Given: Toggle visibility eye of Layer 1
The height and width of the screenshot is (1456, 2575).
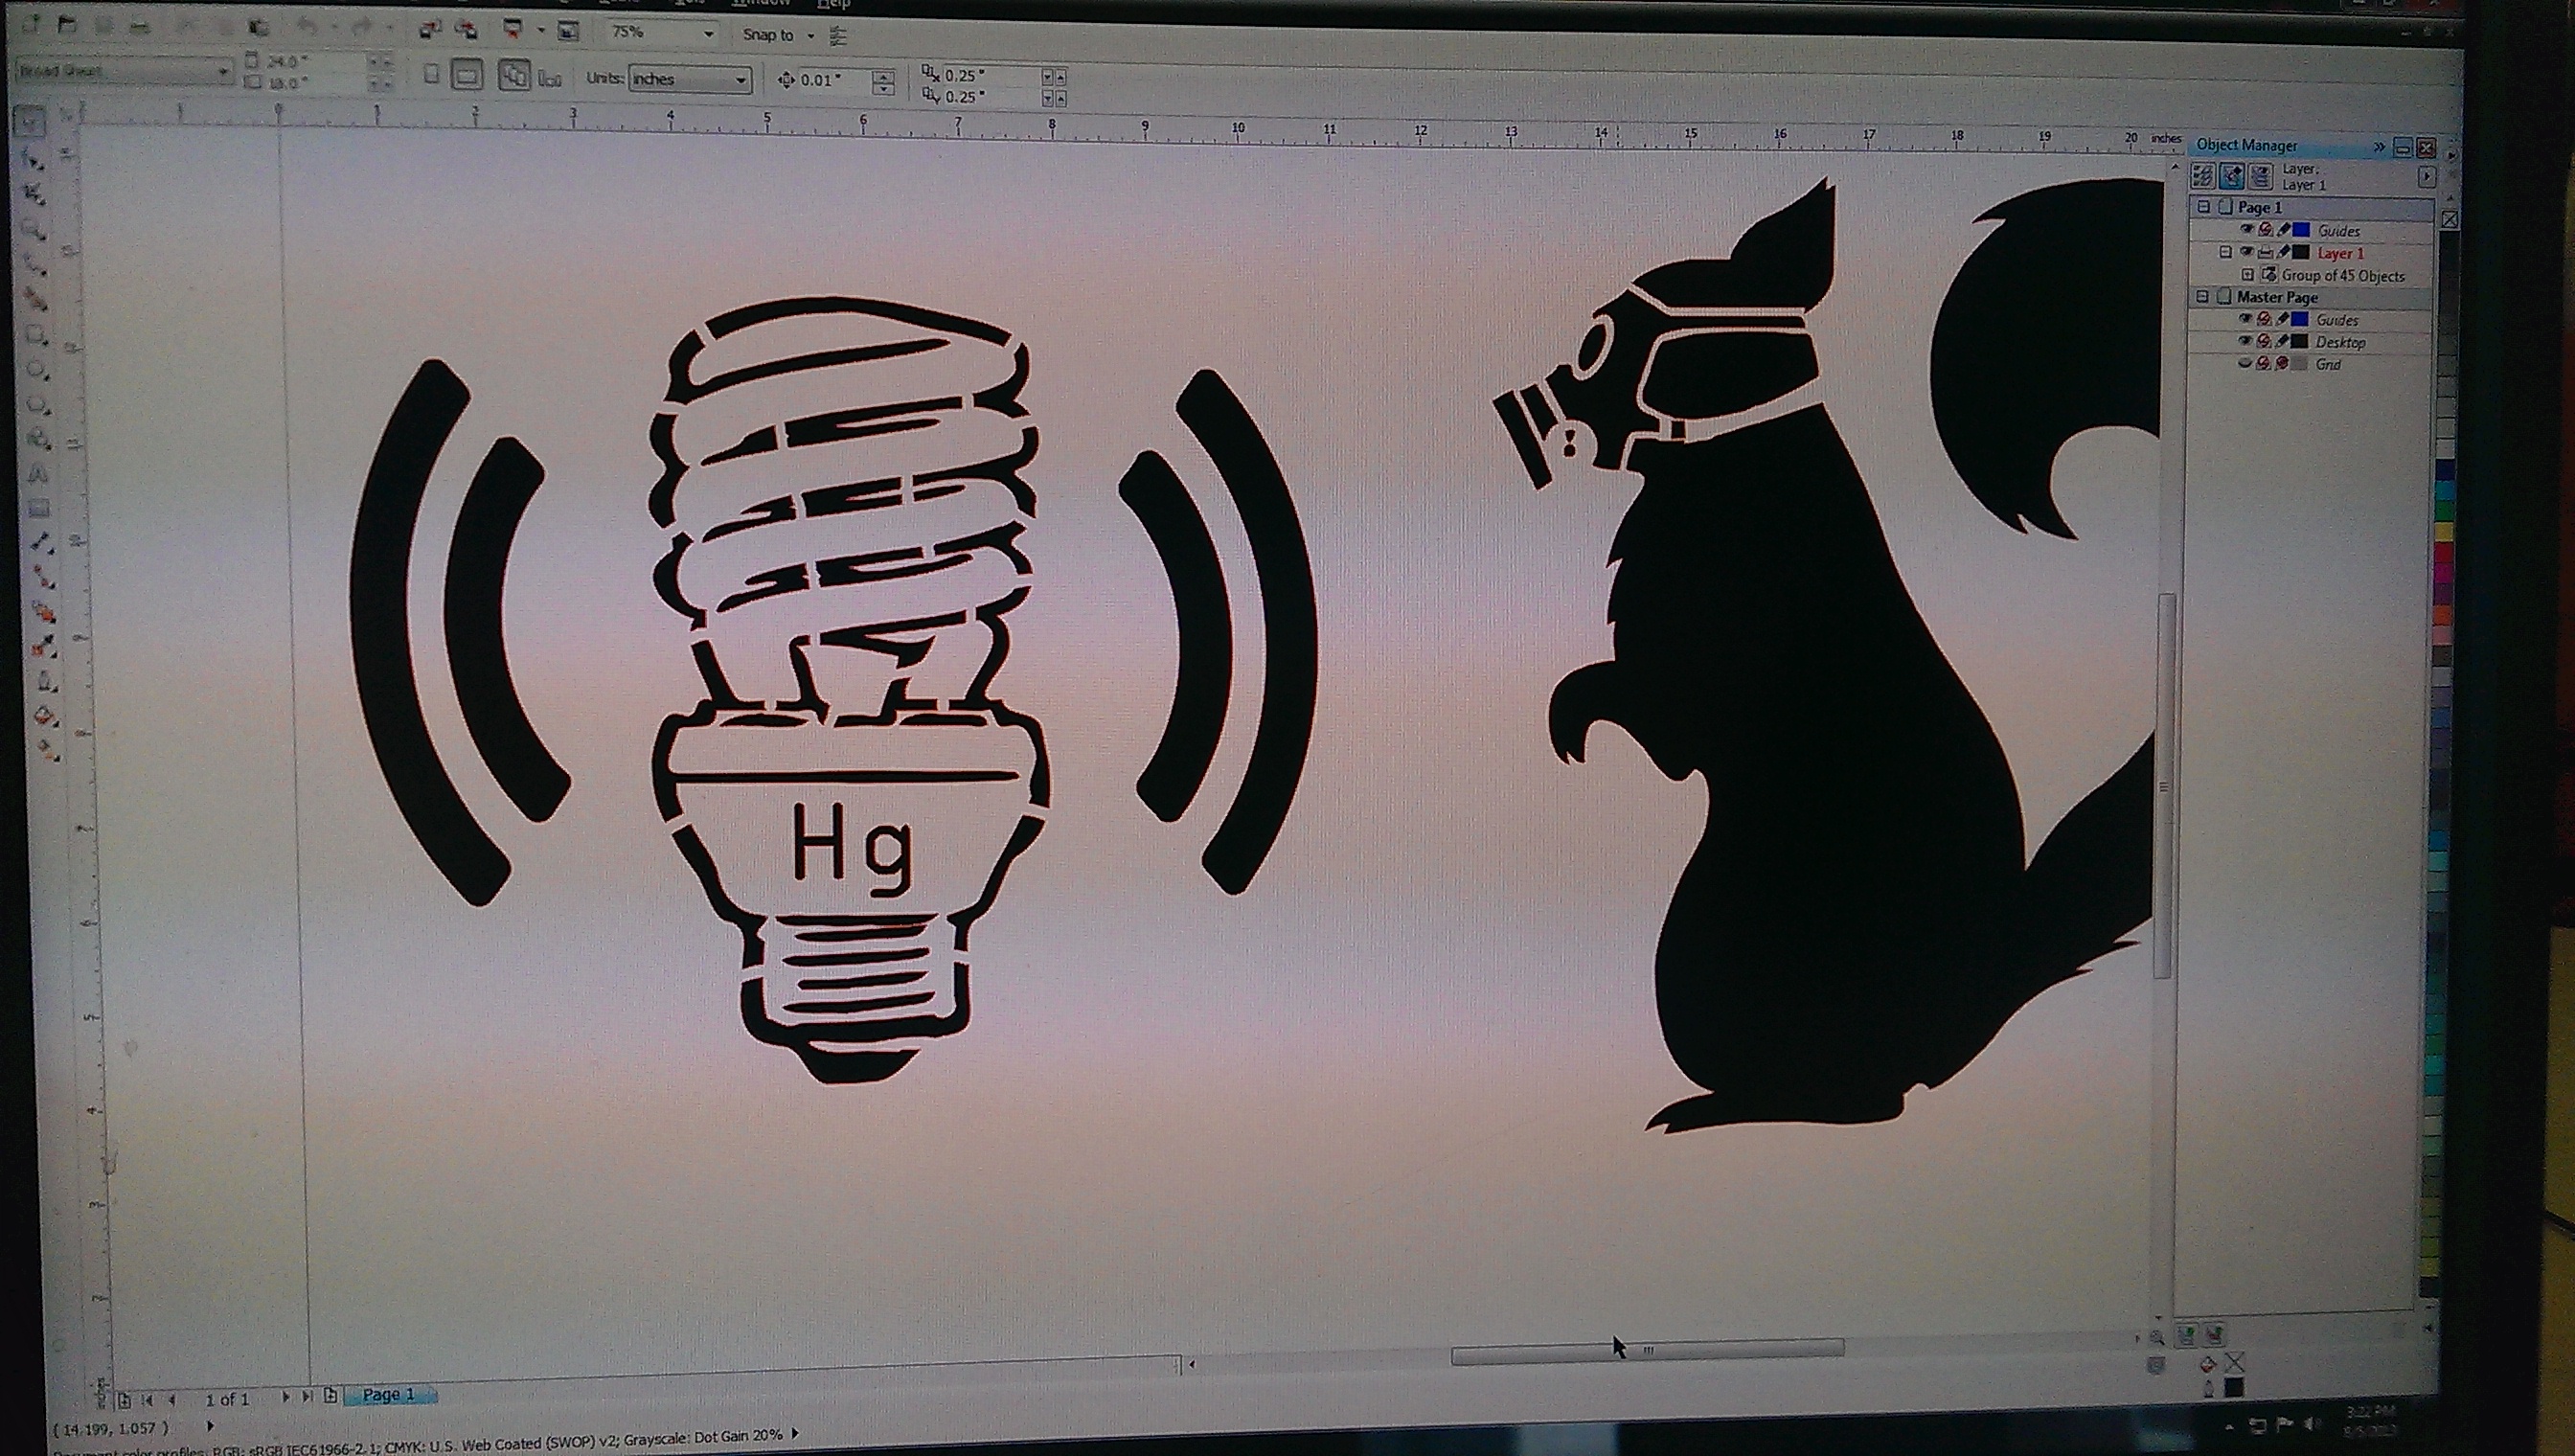Looking at the screenshot, I should pyautogui.click(x=2247, y=252).
